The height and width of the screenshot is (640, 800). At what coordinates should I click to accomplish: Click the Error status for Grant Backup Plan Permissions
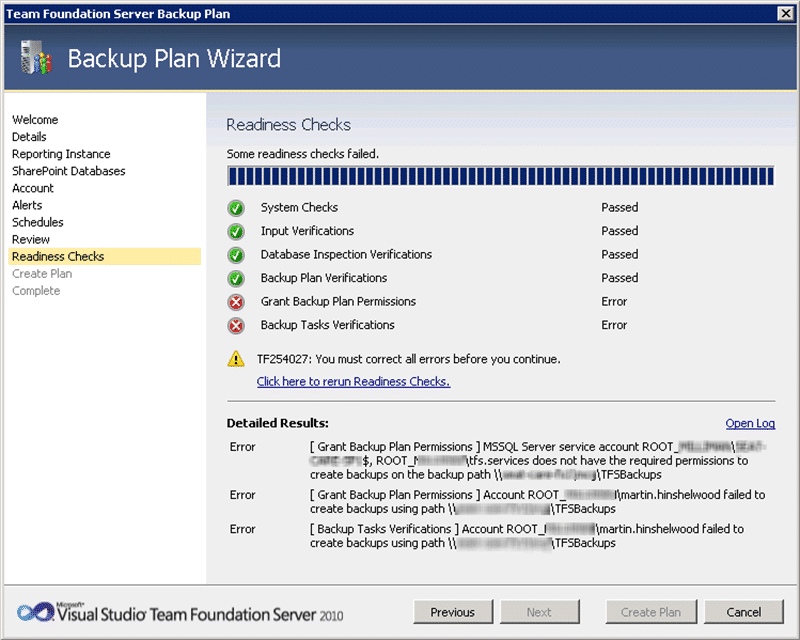click(x=614, y=302)
